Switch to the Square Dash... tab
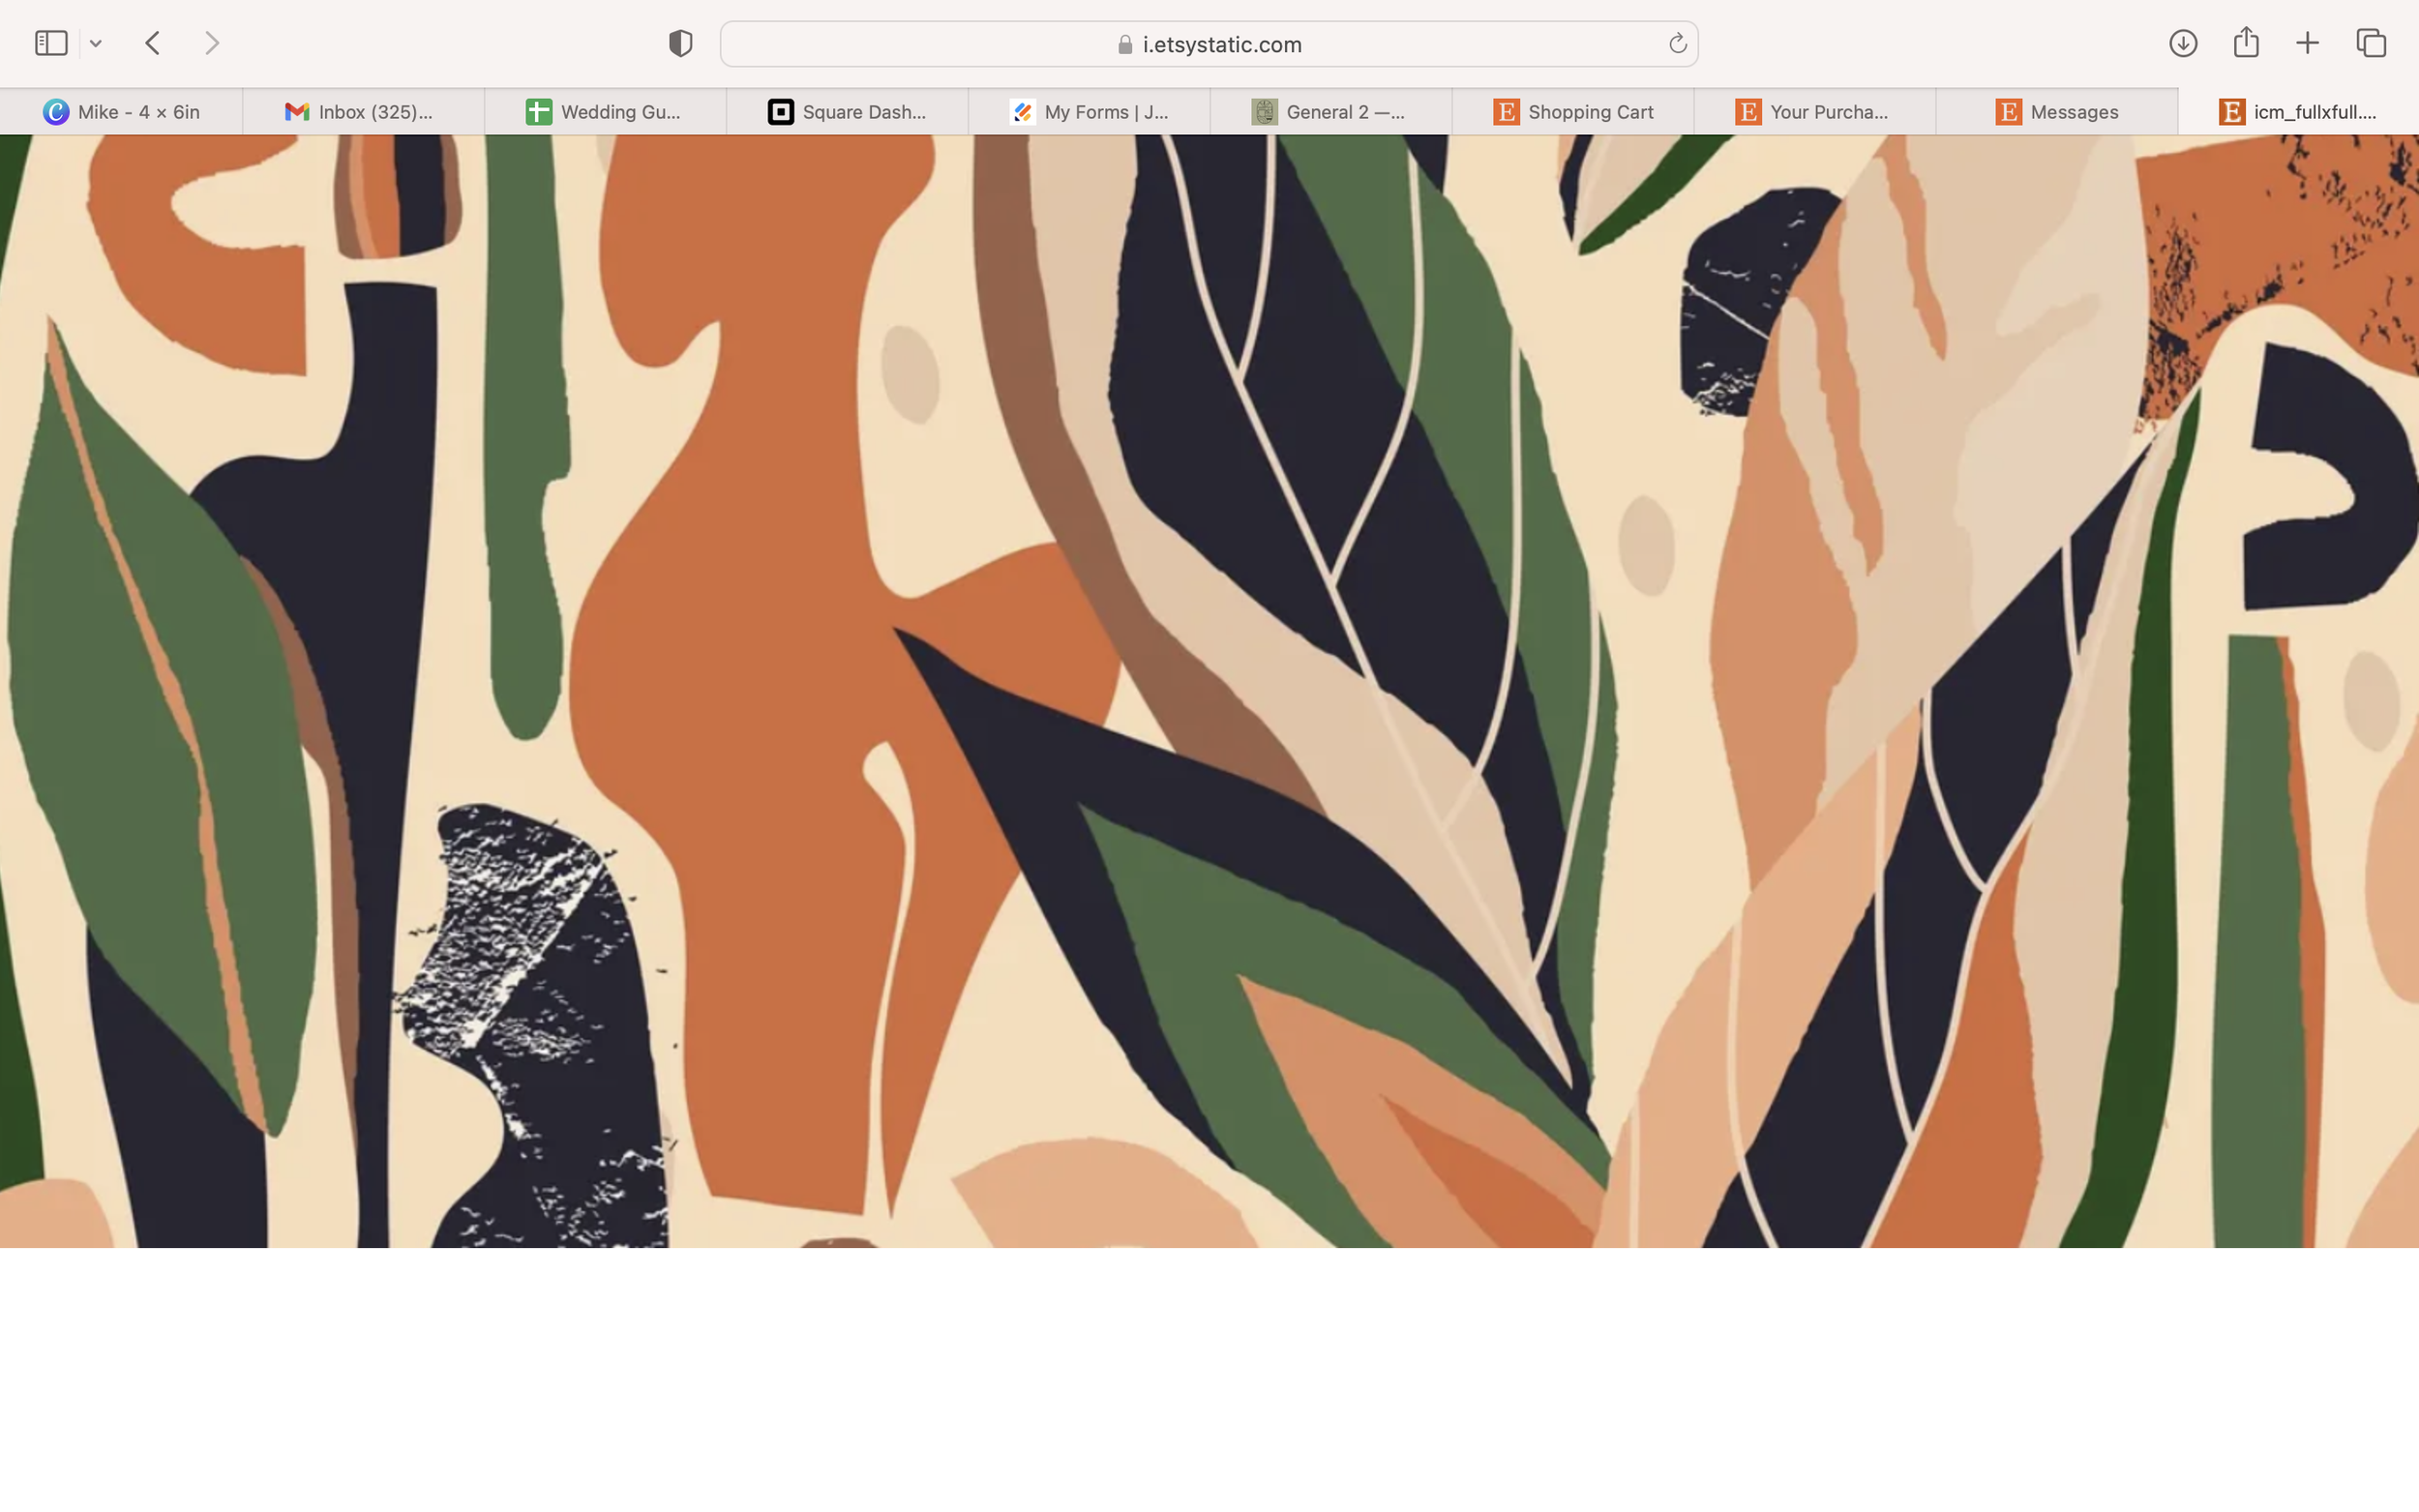 847,112
